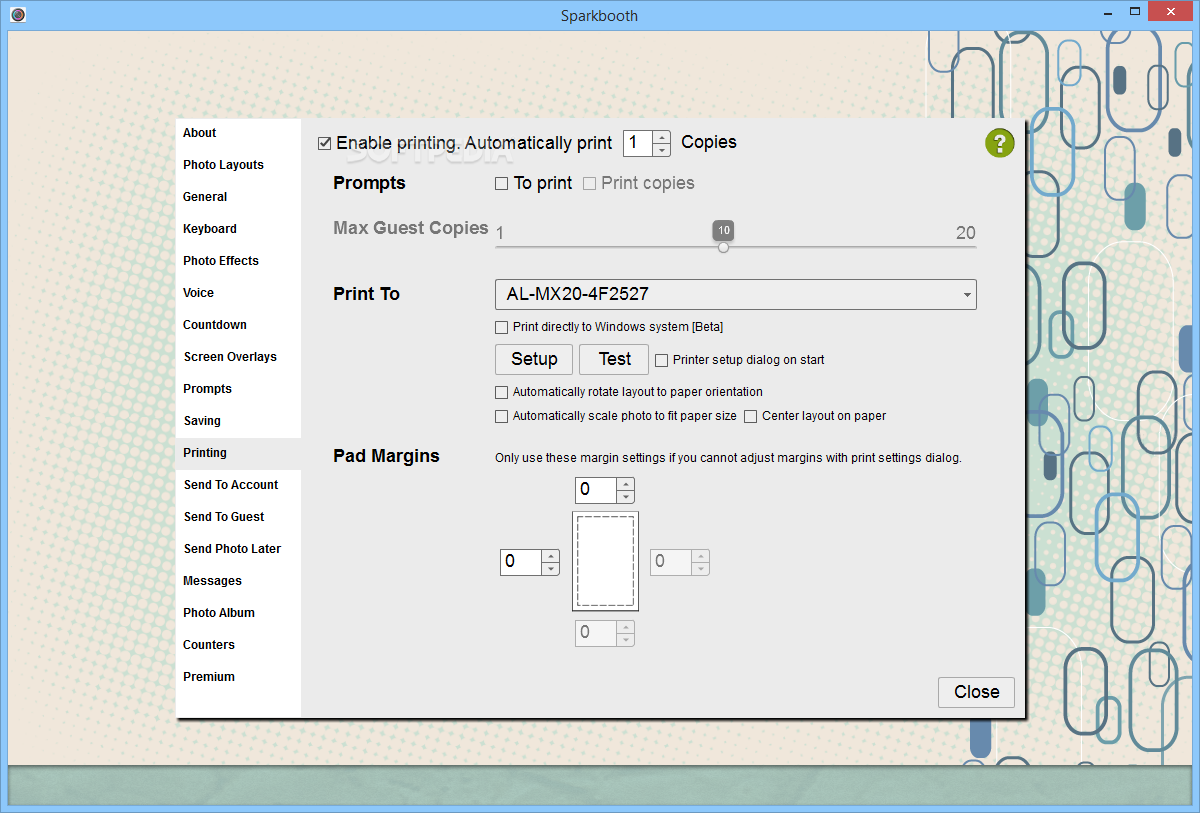Minimize the Sparkbooth window
Image resolution: width=1200 pixels, height=813 pixels.
(1107, 14)
